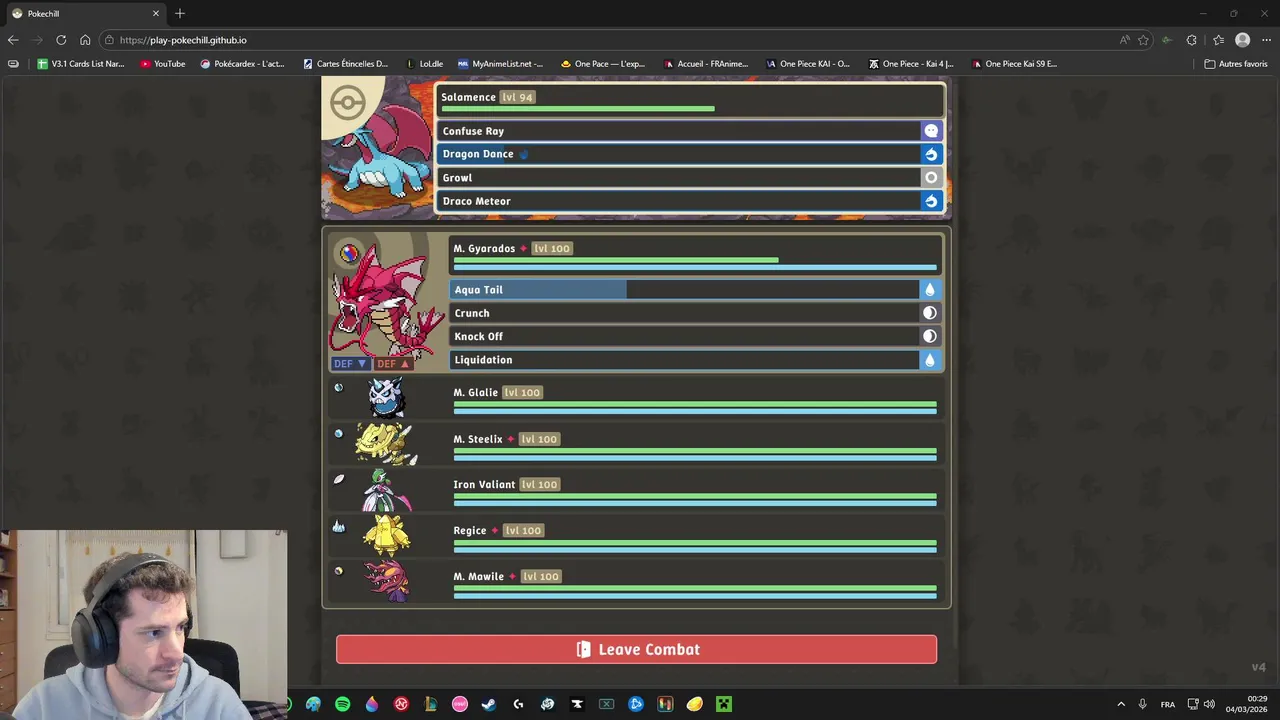1280x720 pixels.
Task: Switch to Iron Valiant in the team list
Action: click(636, 490)
